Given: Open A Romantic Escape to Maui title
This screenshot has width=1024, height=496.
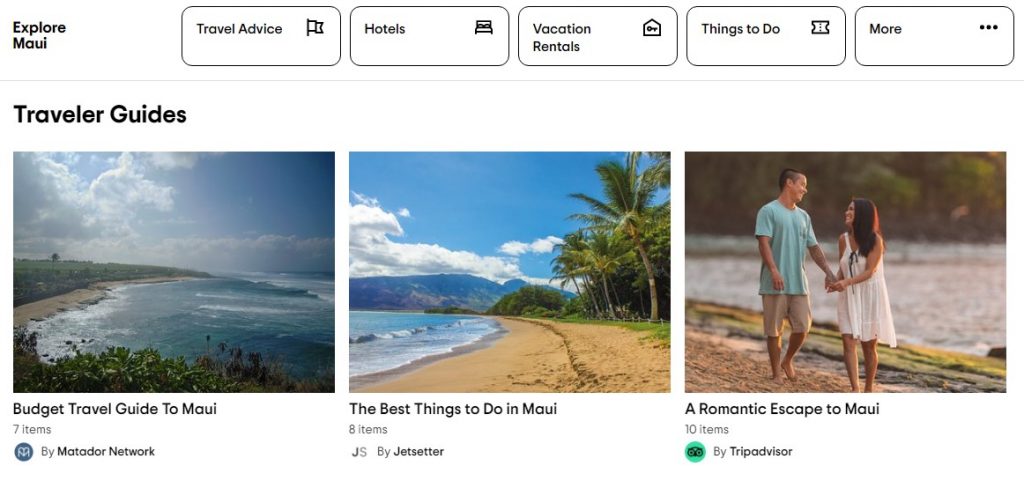Looking at the screenshot, I should point(782,409).
